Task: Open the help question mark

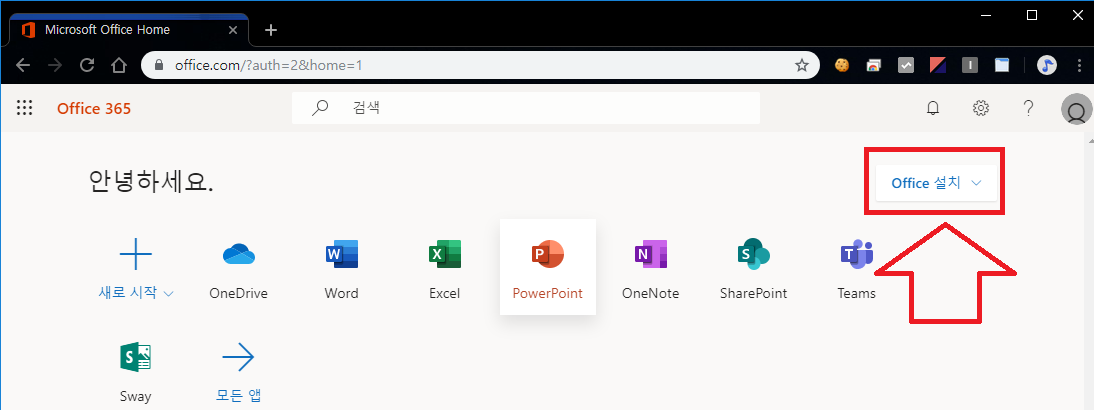Action: tap(1028, 108)
